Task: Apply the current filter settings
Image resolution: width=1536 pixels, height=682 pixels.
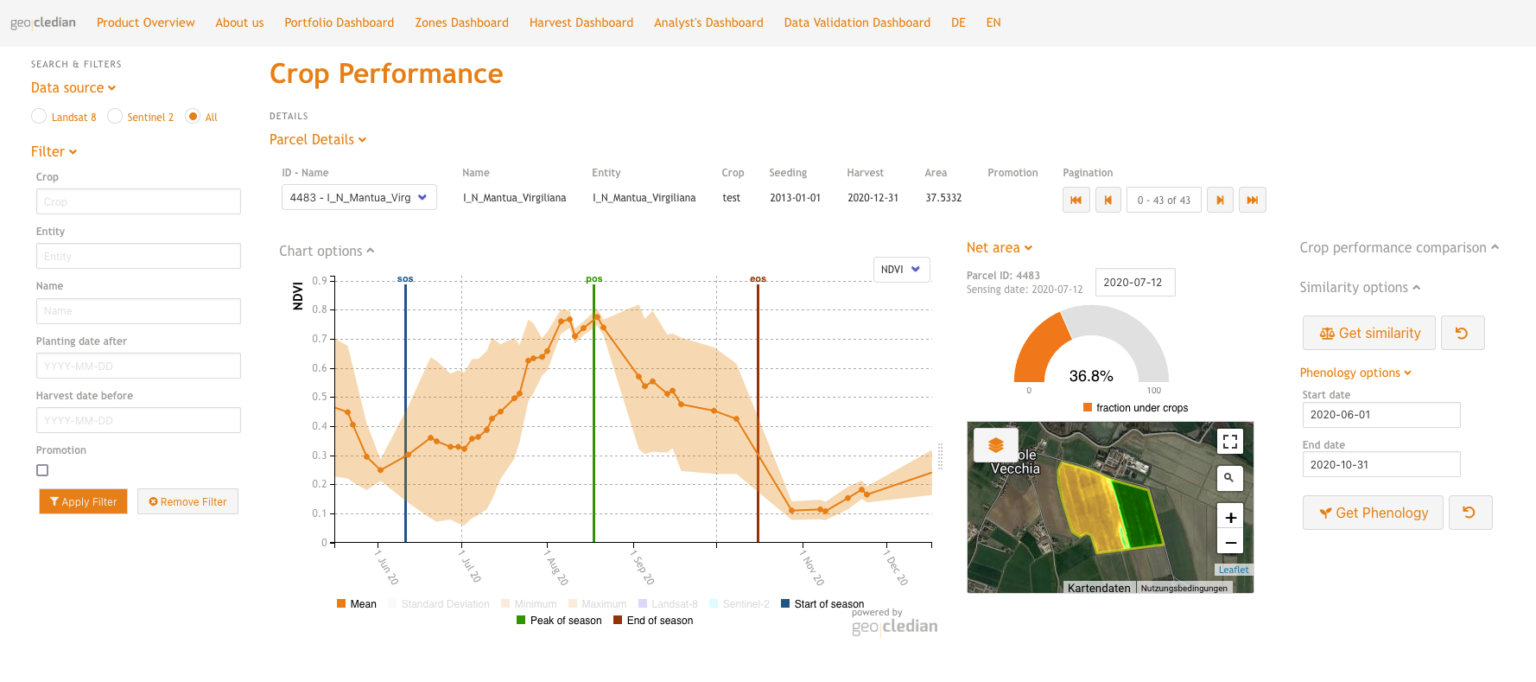Action: point(82,501)
